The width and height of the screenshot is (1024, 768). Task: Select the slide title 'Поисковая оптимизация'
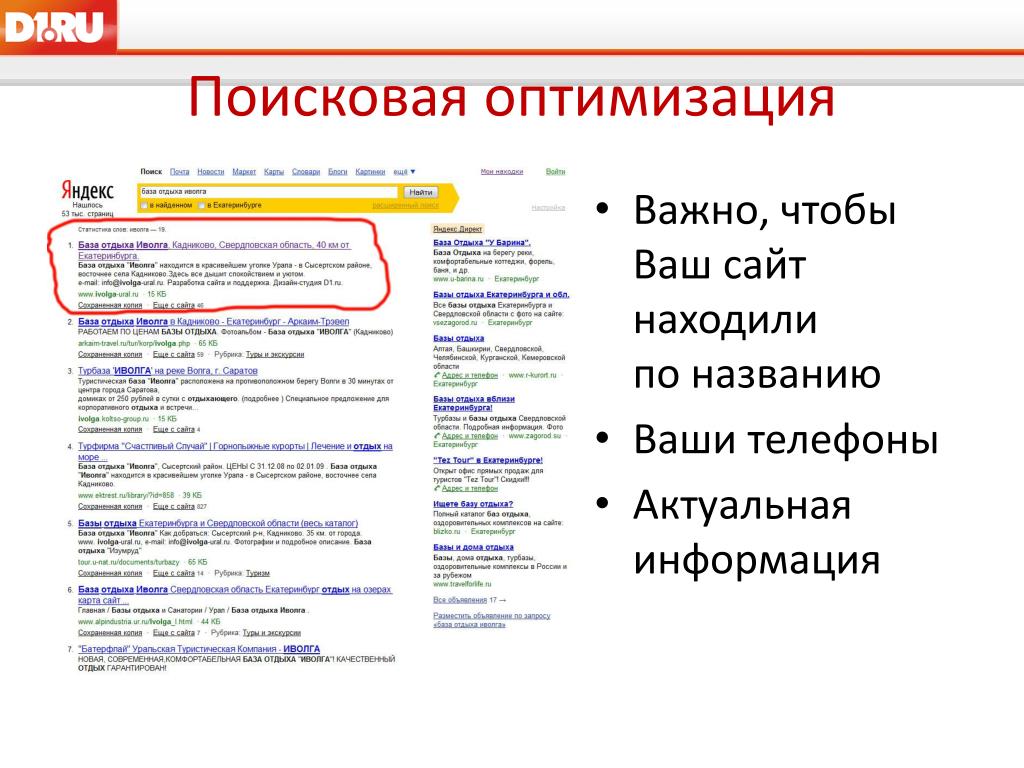[511, 97]
